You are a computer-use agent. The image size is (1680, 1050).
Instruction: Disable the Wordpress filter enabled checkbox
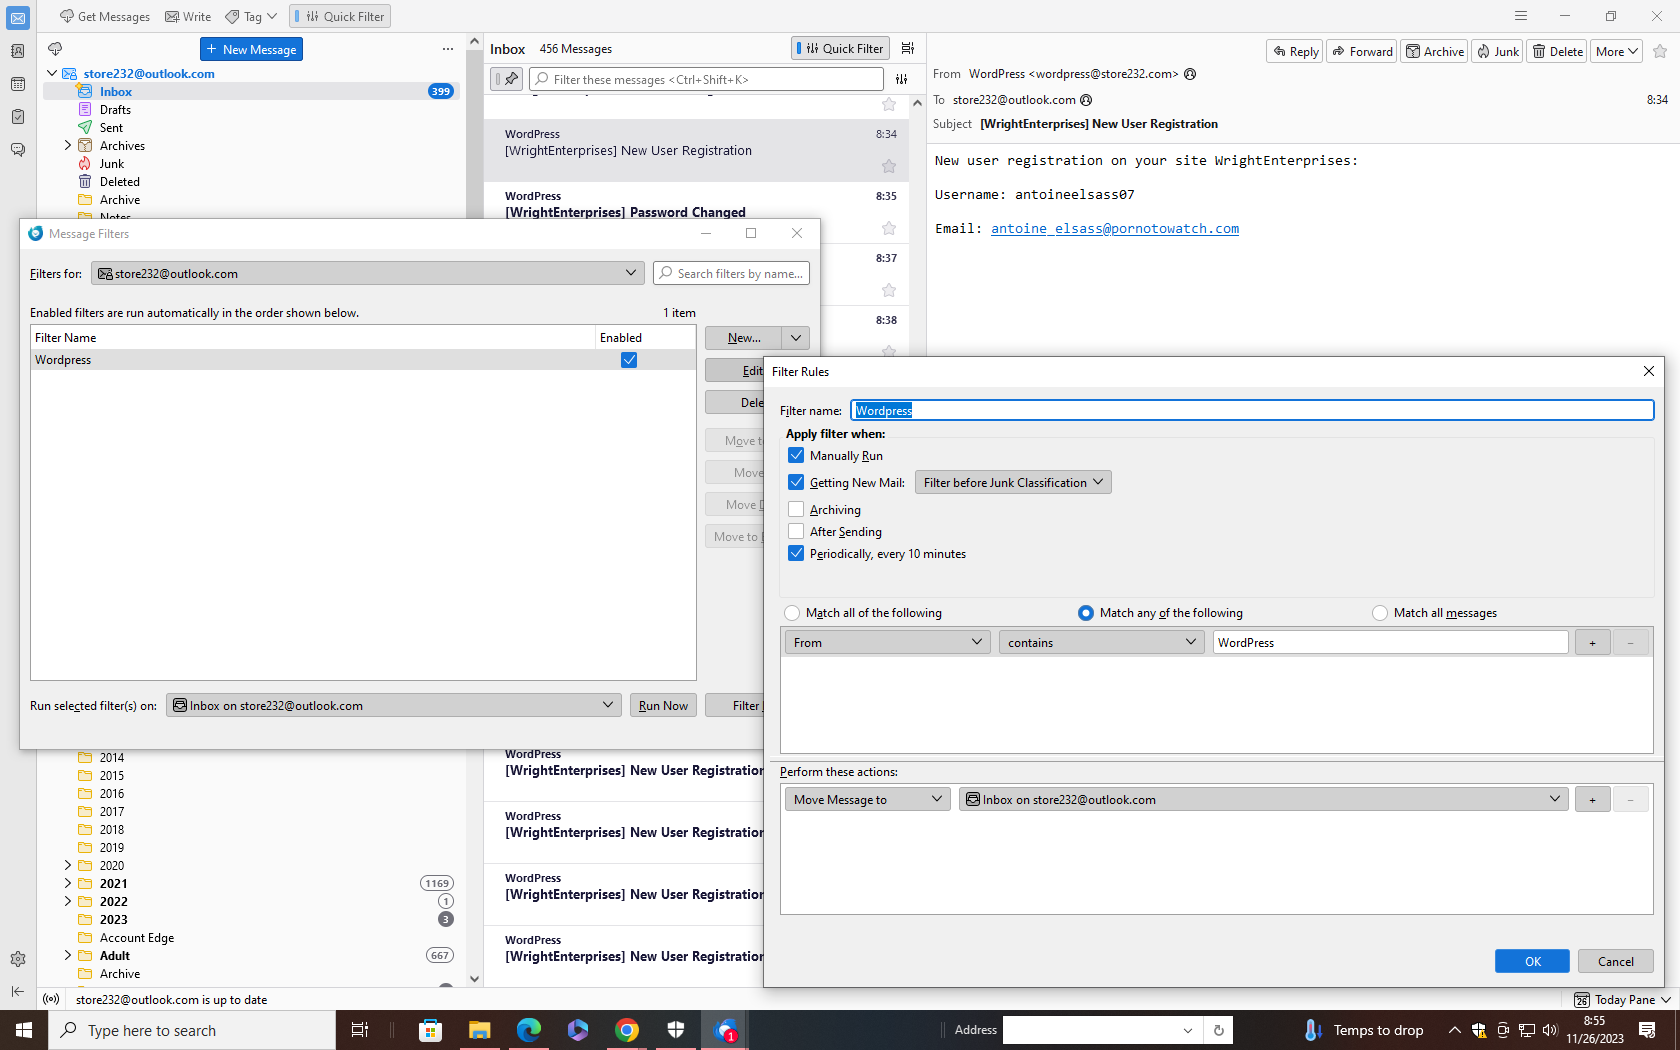(629, 360)
